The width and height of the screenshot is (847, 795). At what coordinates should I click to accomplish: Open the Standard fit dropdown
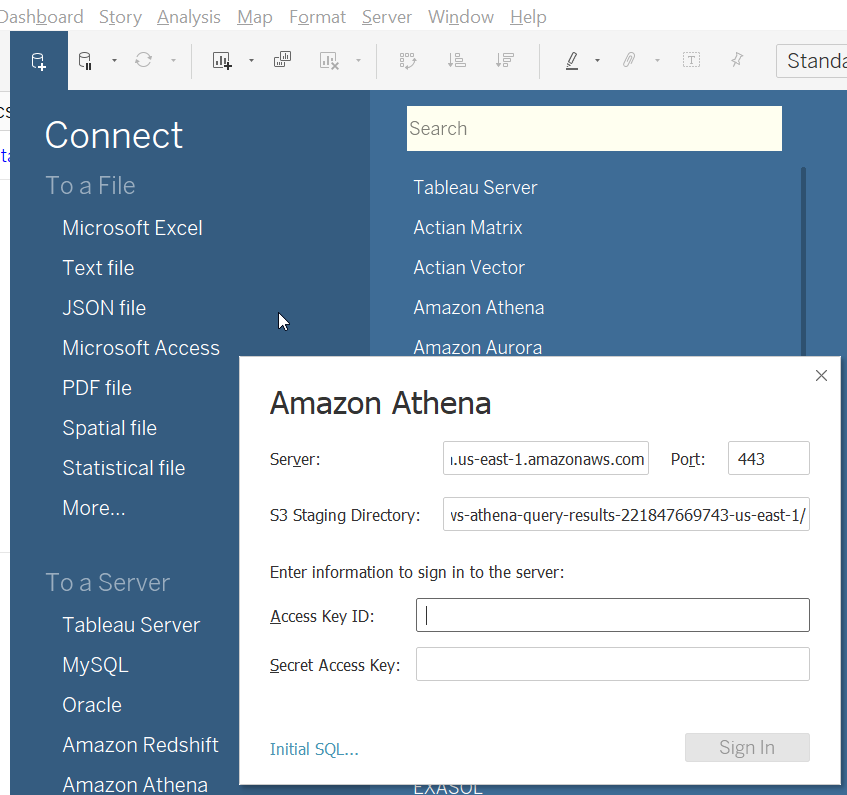[815, 60]
